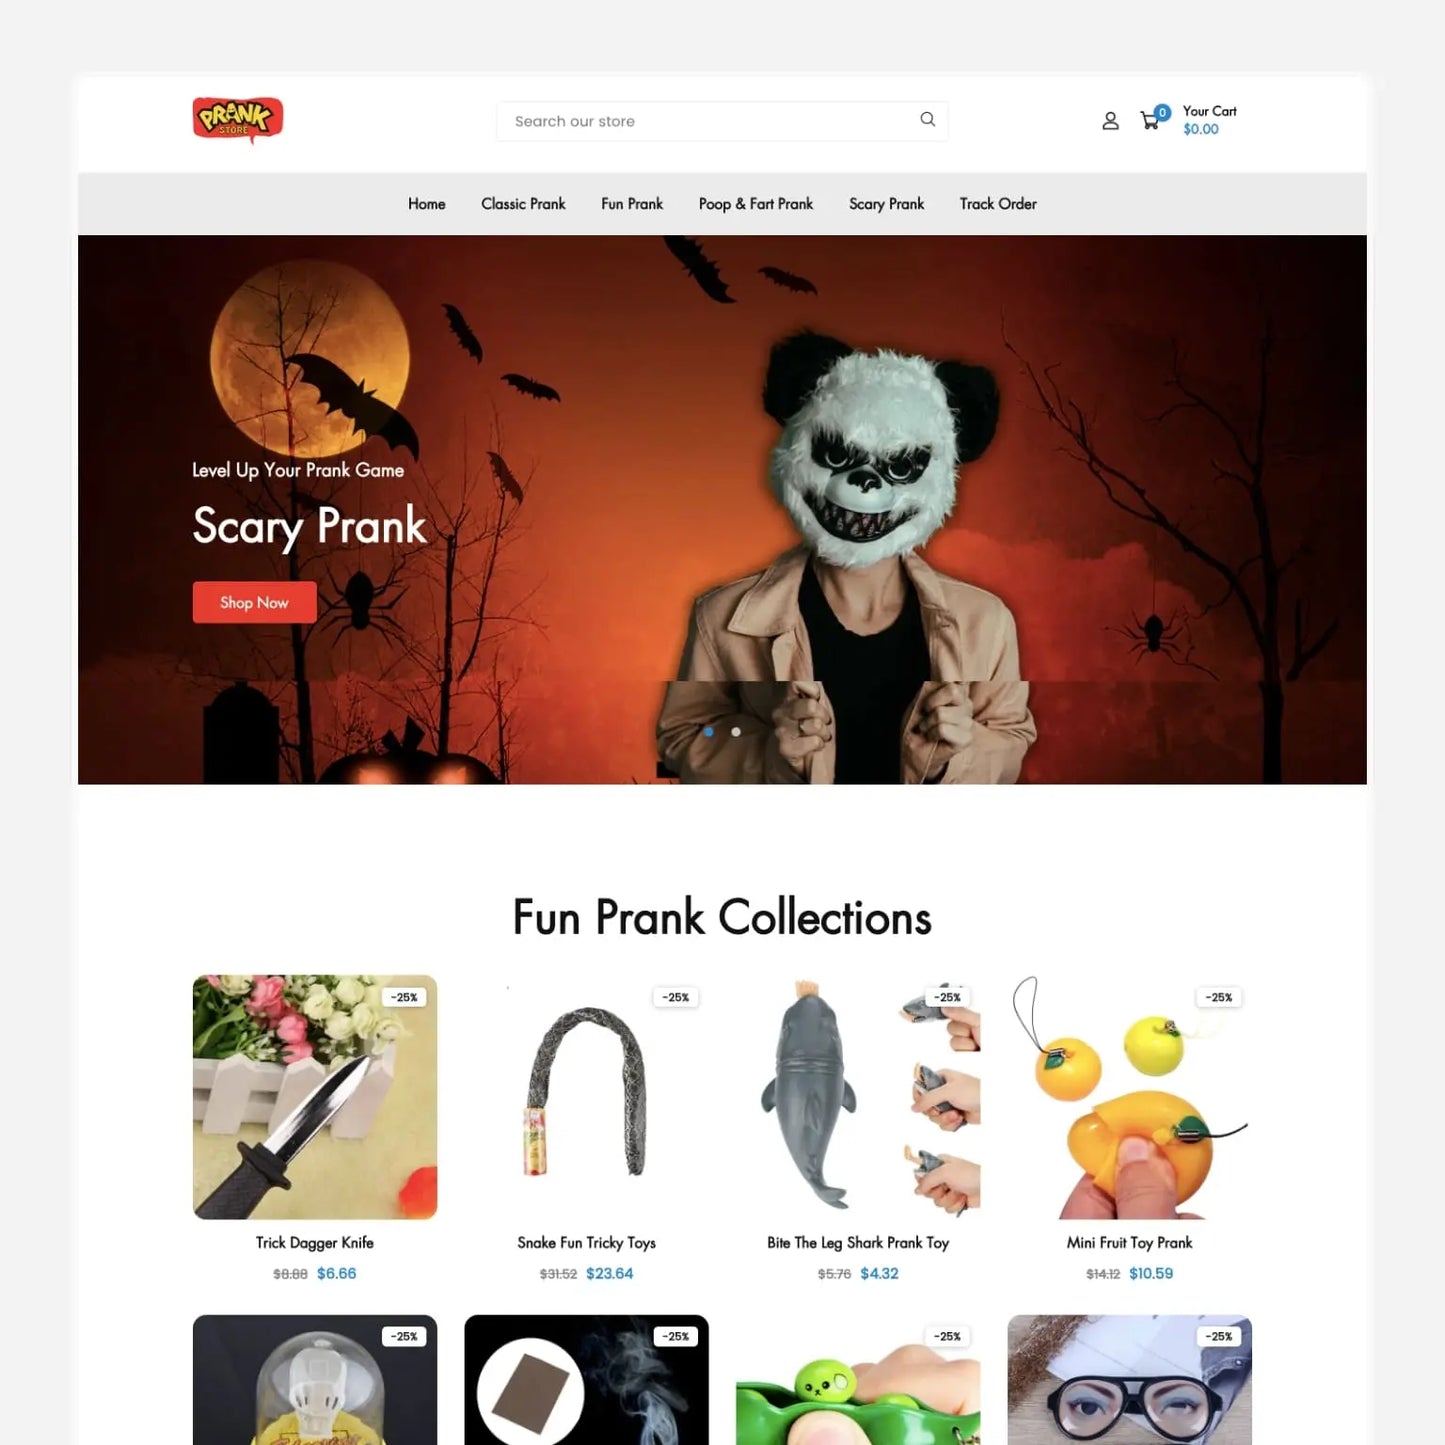Focus the Search our store field

[x=722, y=121]
